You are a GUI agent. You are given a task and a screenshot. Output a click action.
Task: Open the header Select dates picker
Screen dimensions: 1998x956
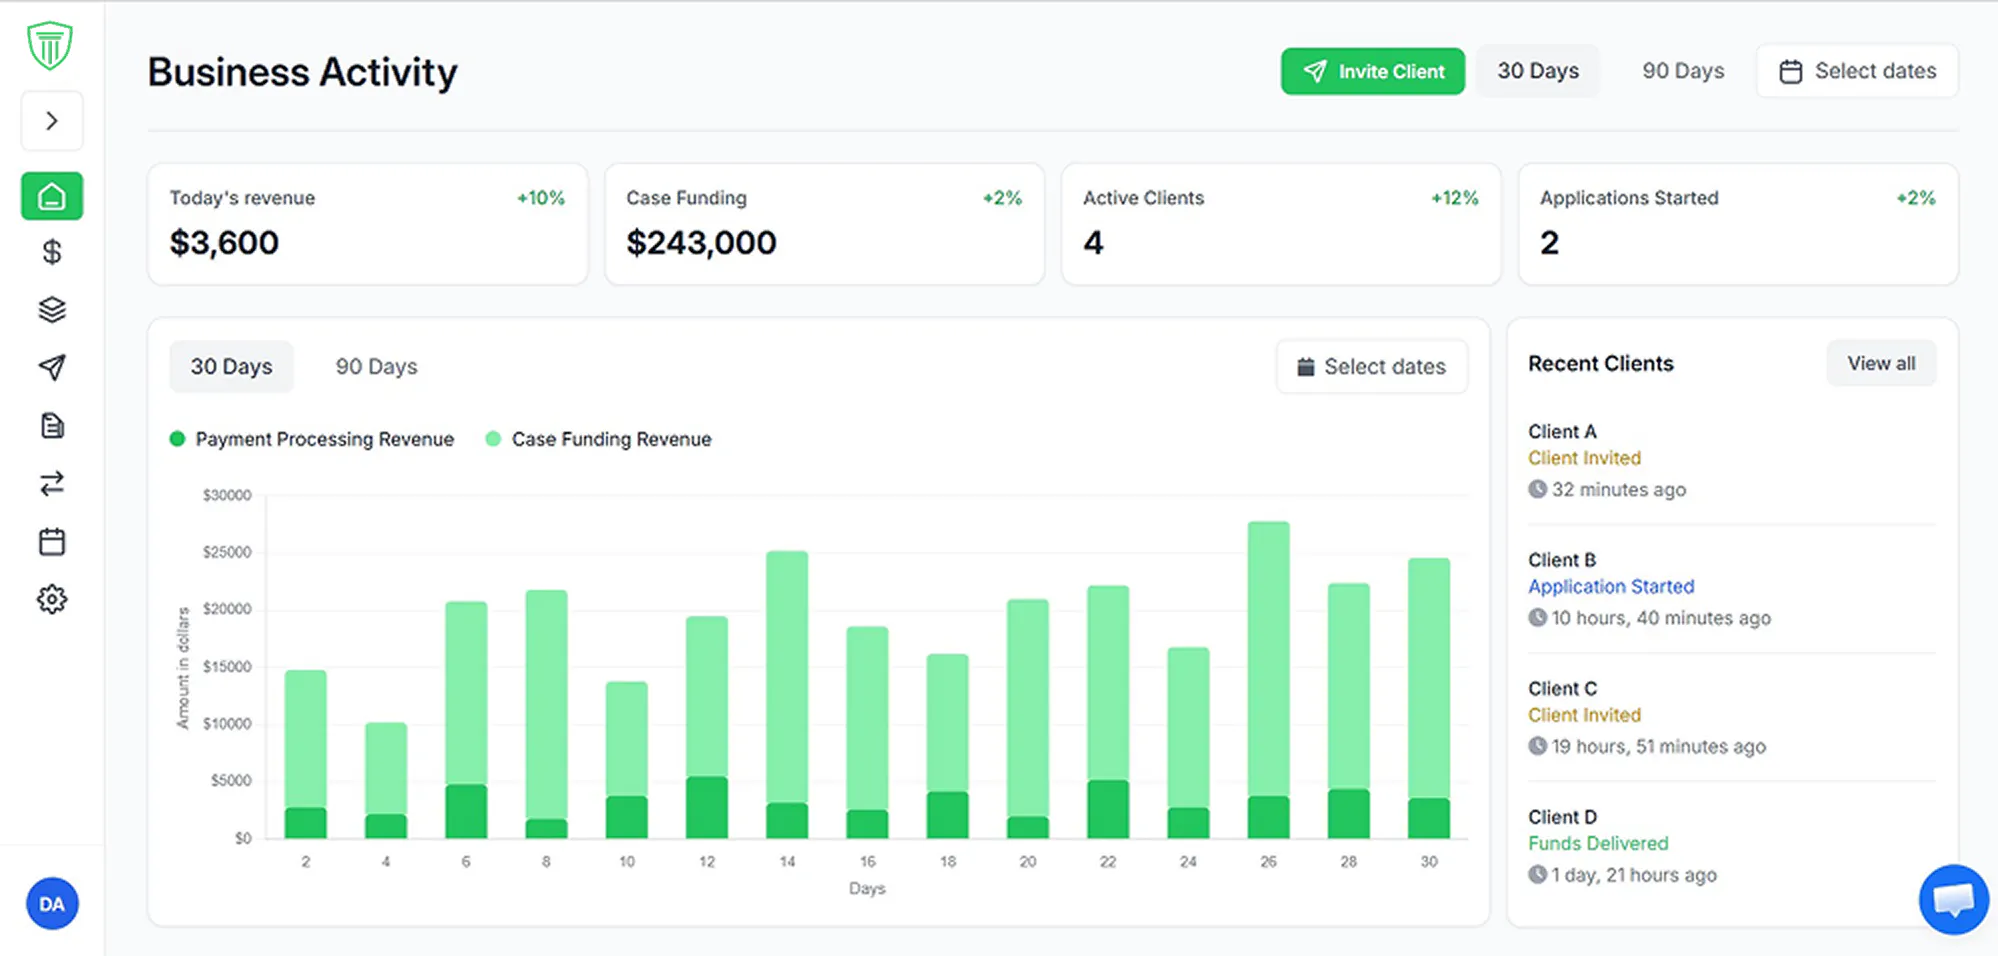(1857, 71)
